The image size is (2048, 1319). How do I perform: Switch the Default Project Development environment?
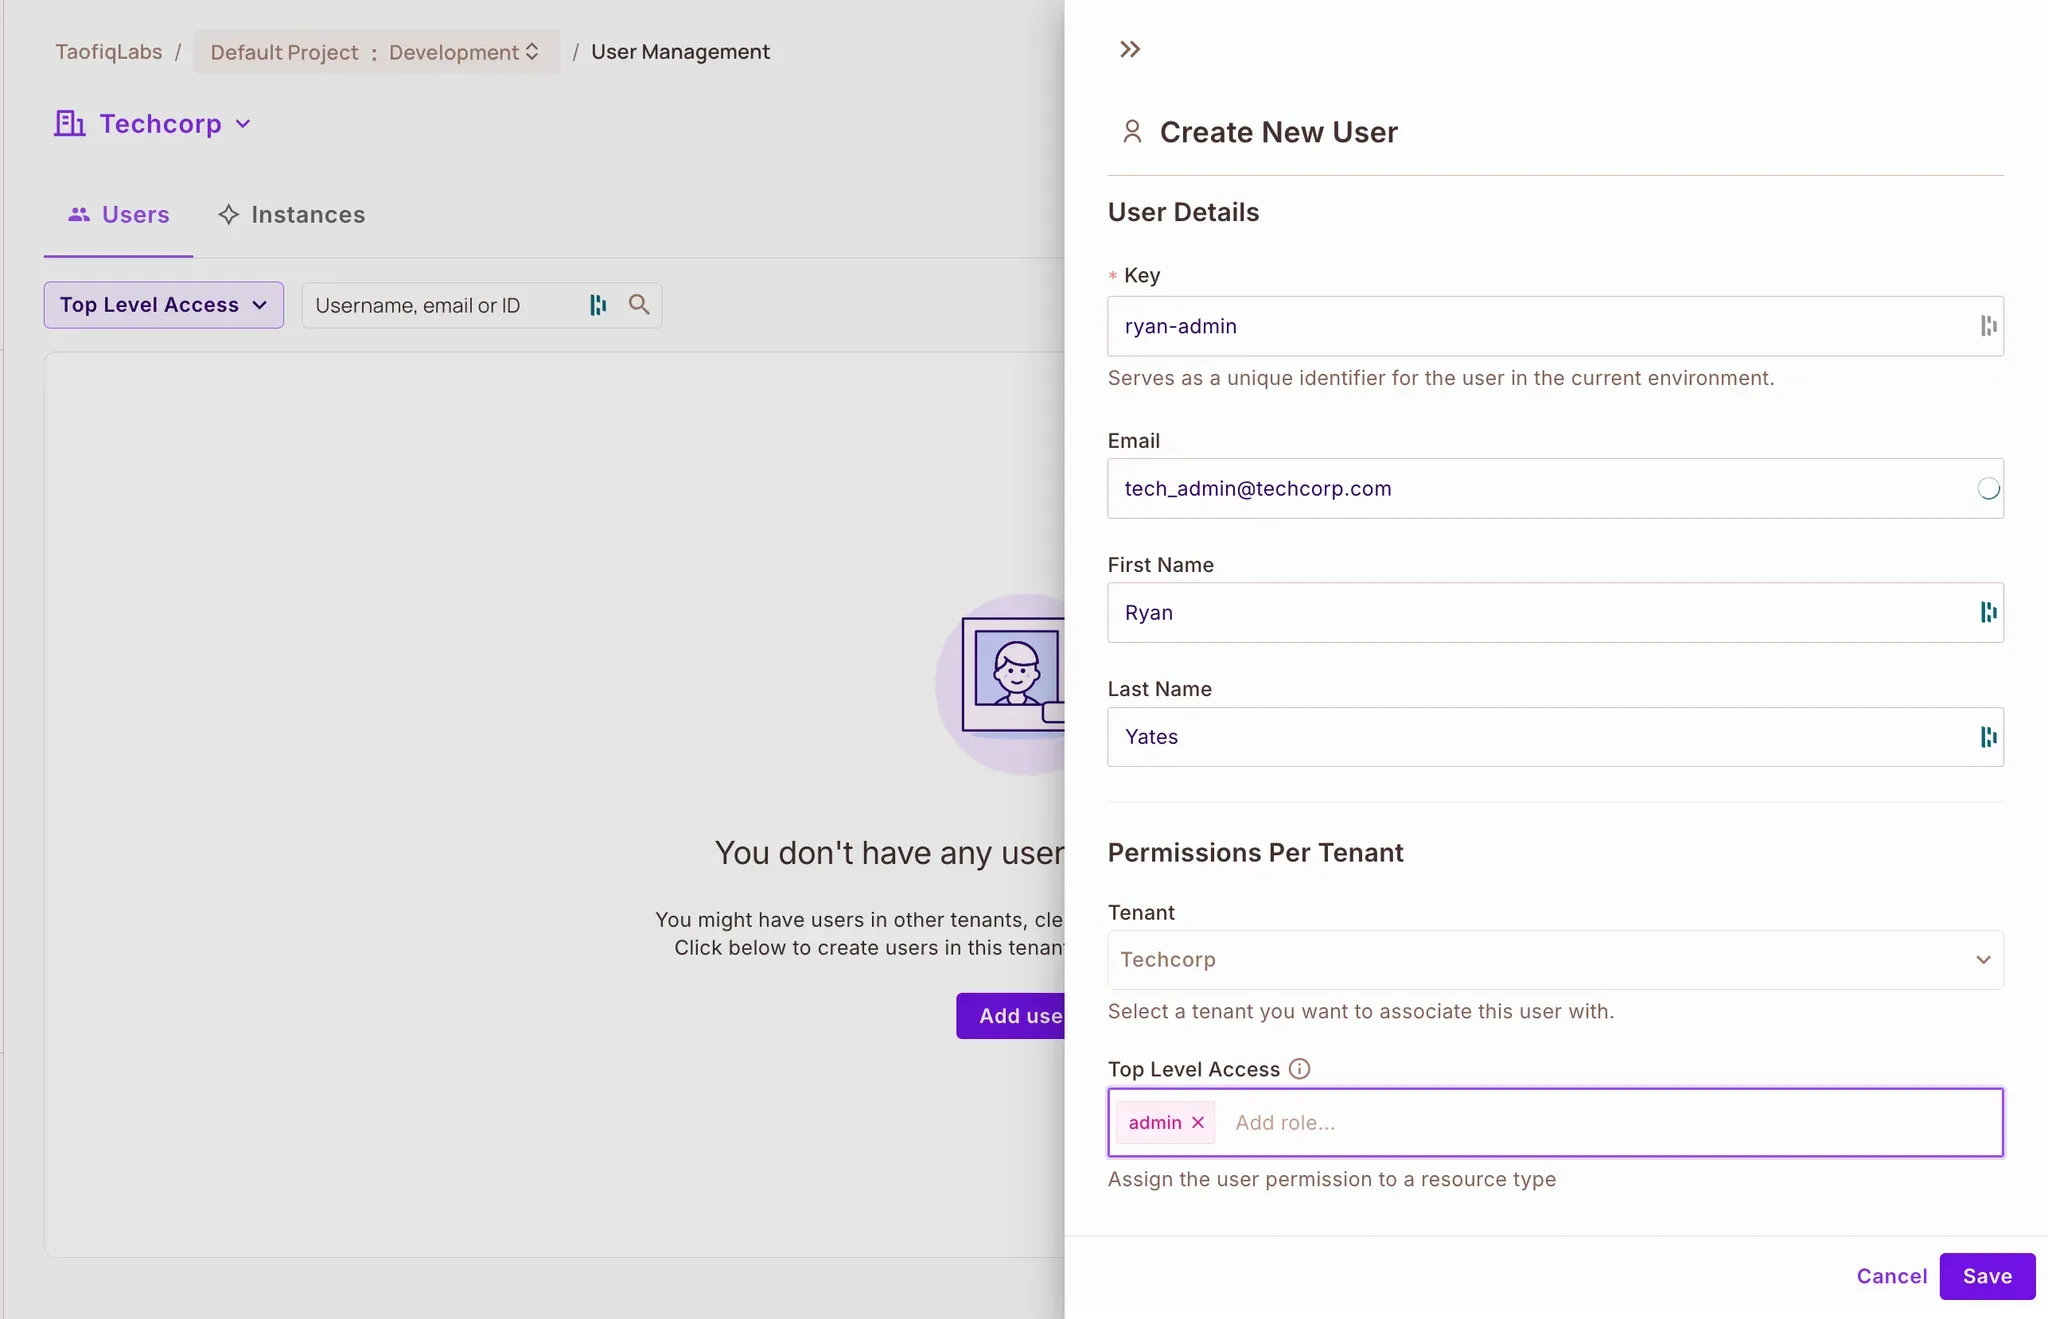376,52
